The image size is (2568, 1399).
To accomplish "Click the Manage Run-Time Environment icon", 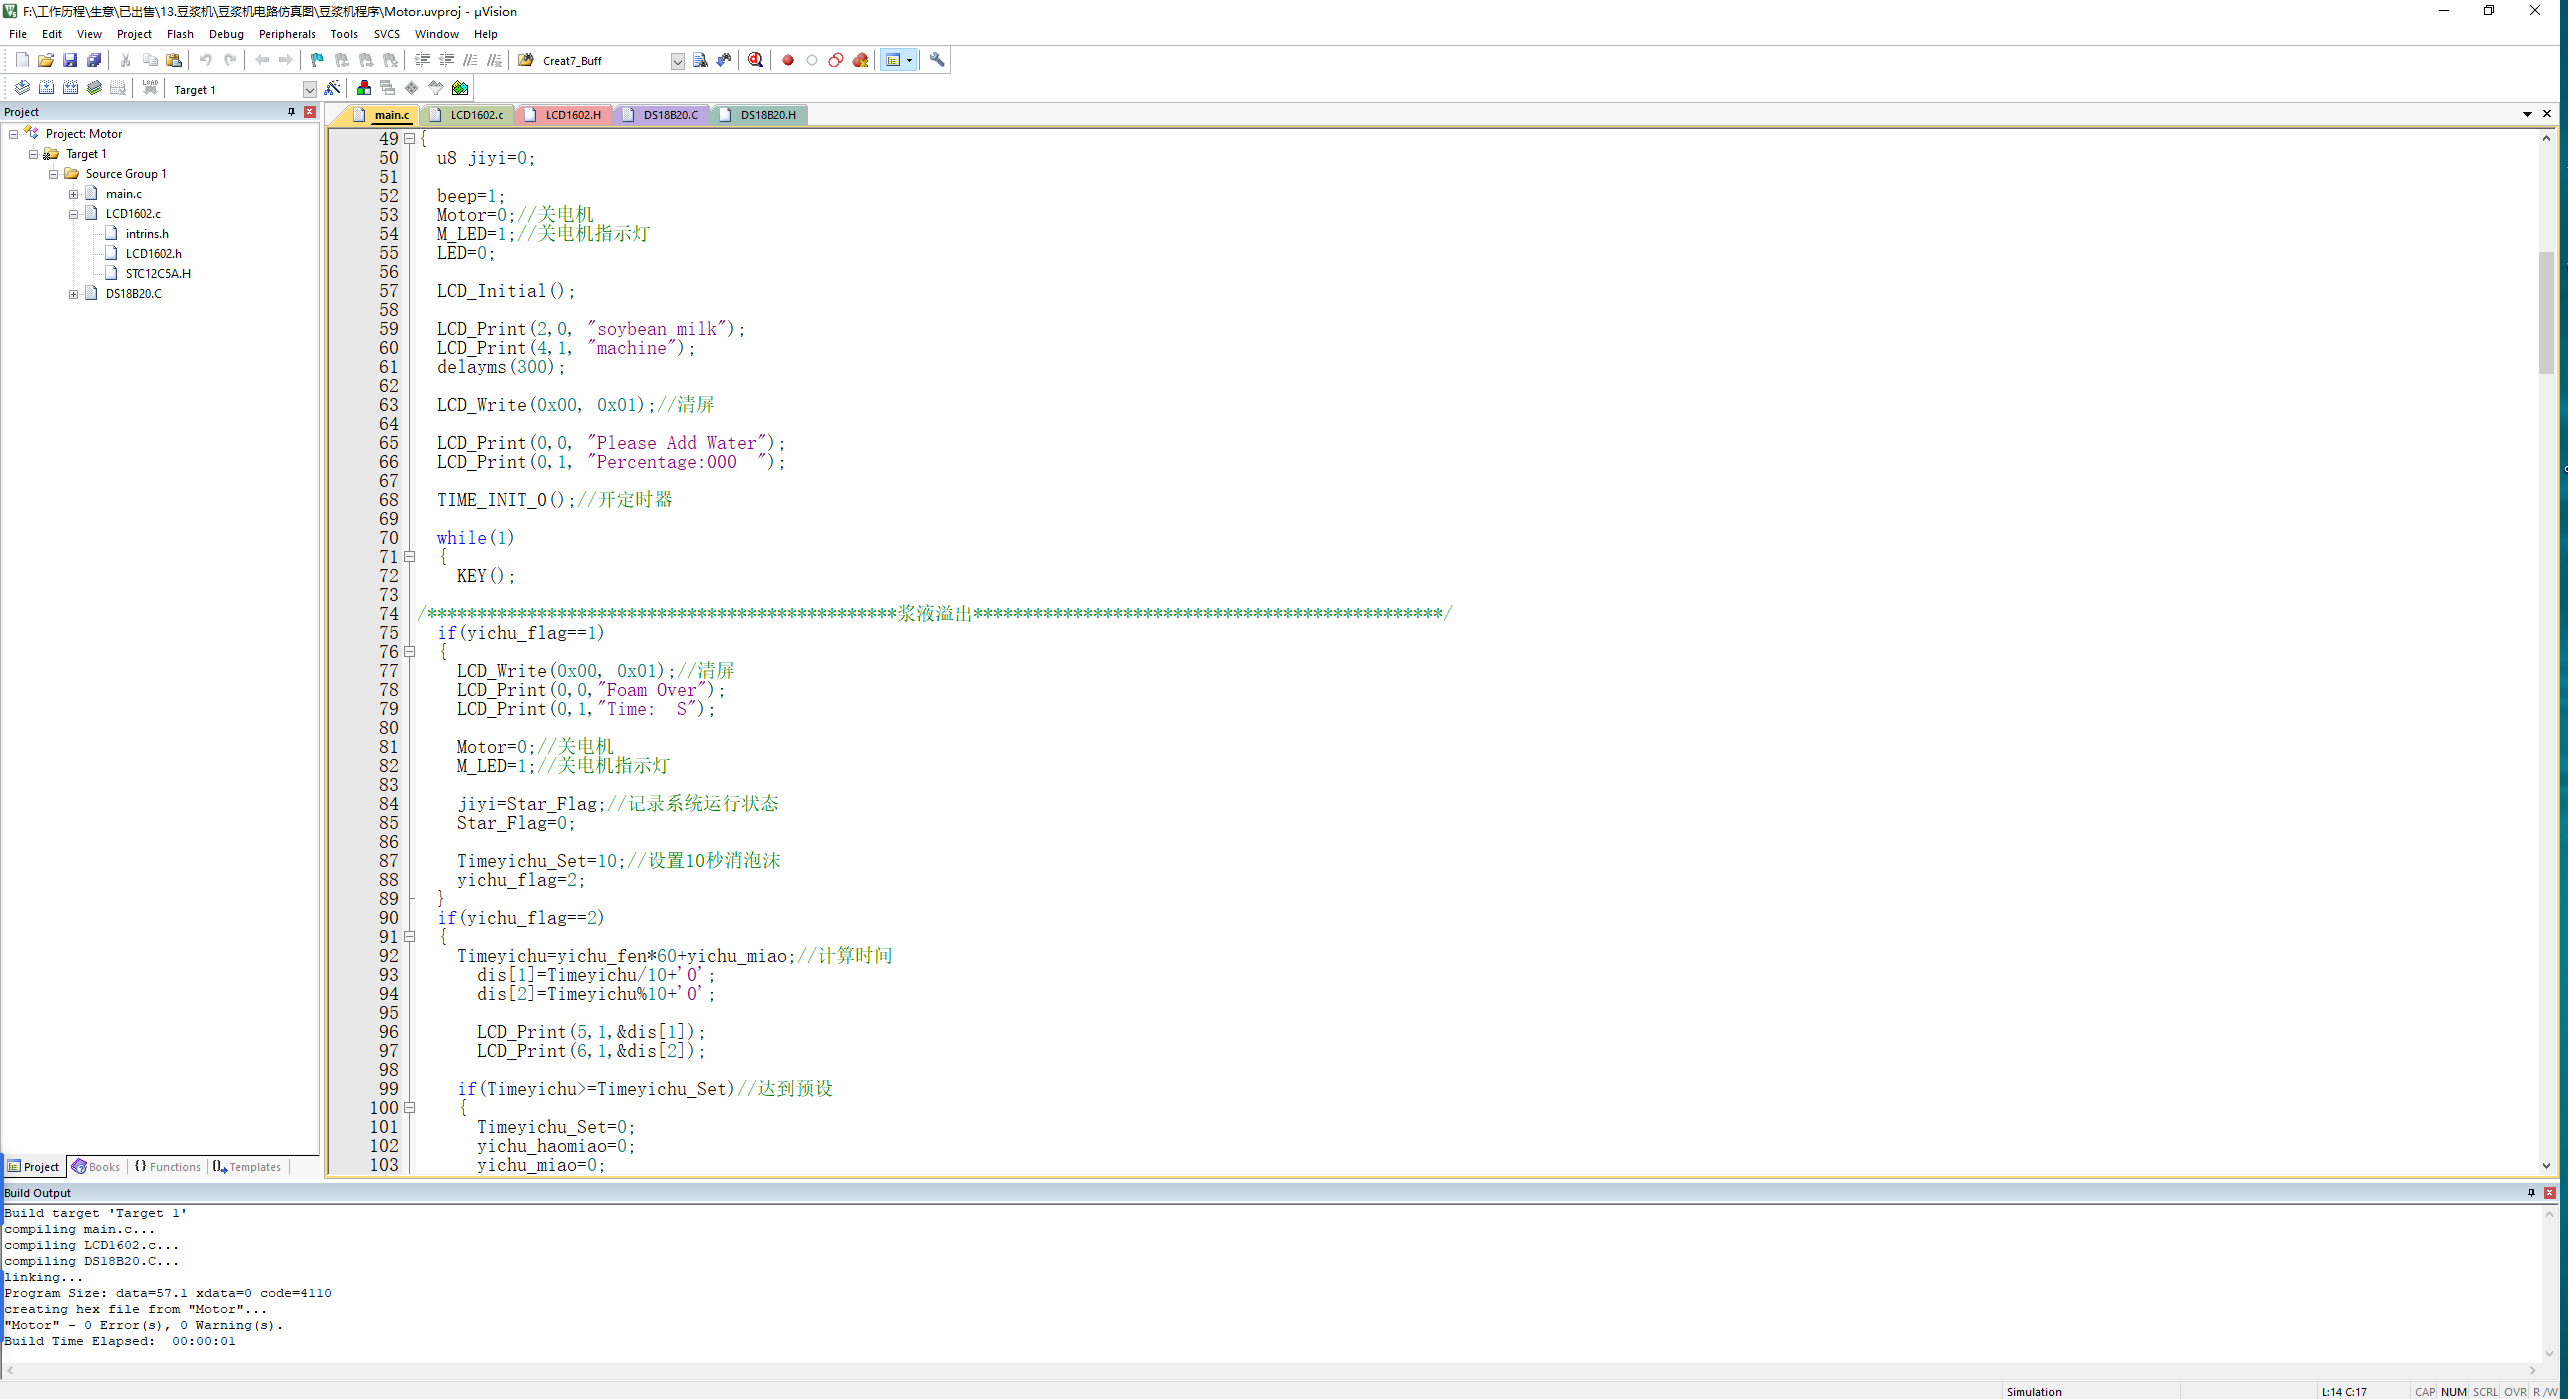I will pyautogui.click(x=412, y=88).
